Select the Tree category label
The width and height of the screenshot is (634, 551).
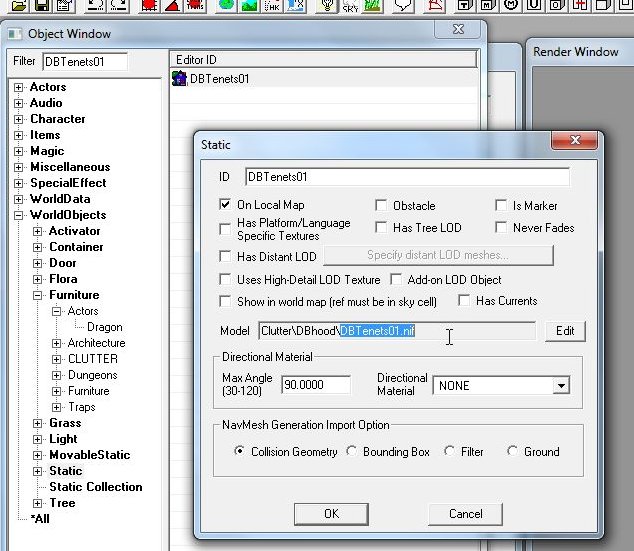point(62,503)
